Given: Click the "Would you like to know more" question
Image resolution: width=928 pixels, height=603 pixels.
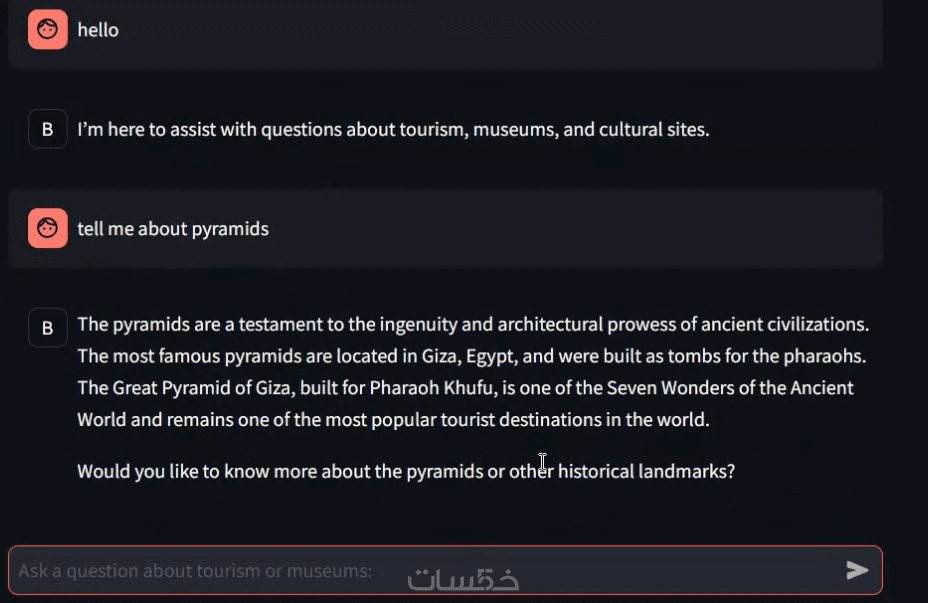Looking at the screenshot, I should coord(406,471).
